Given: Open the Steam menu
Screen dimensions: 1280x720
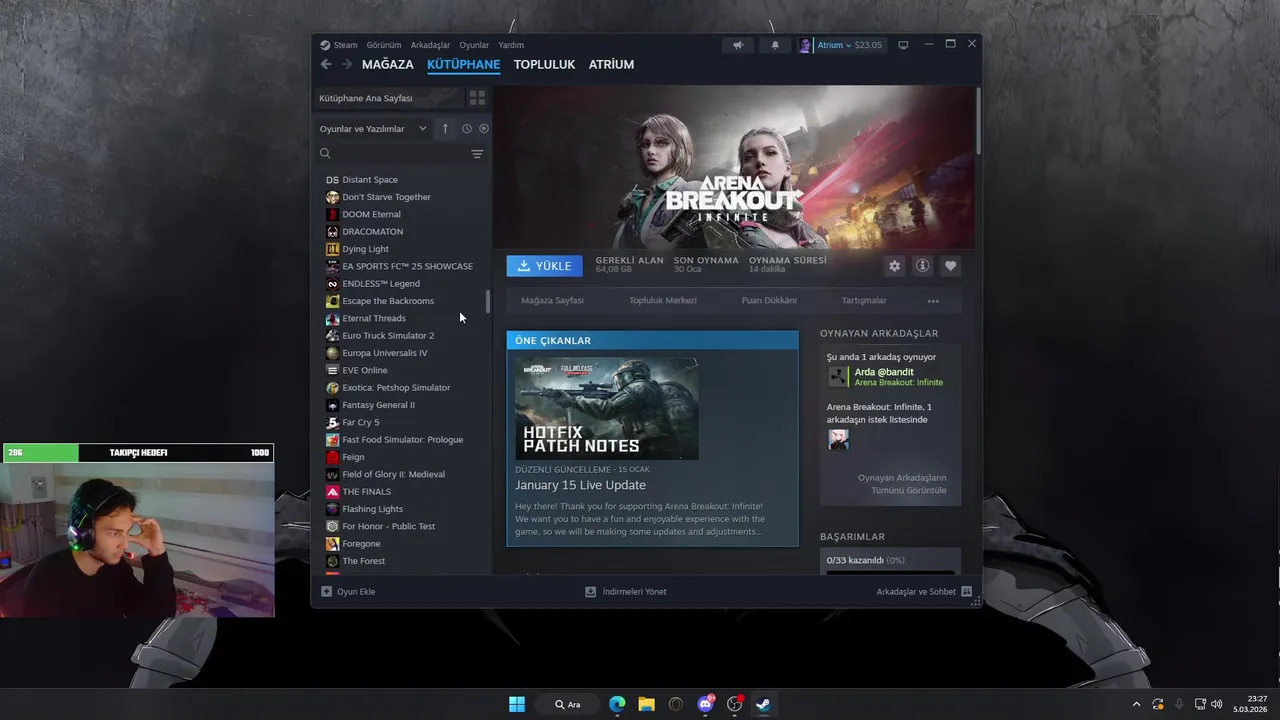Looking at the screenshot, I should pyautogui.click(x=345, y=45).
